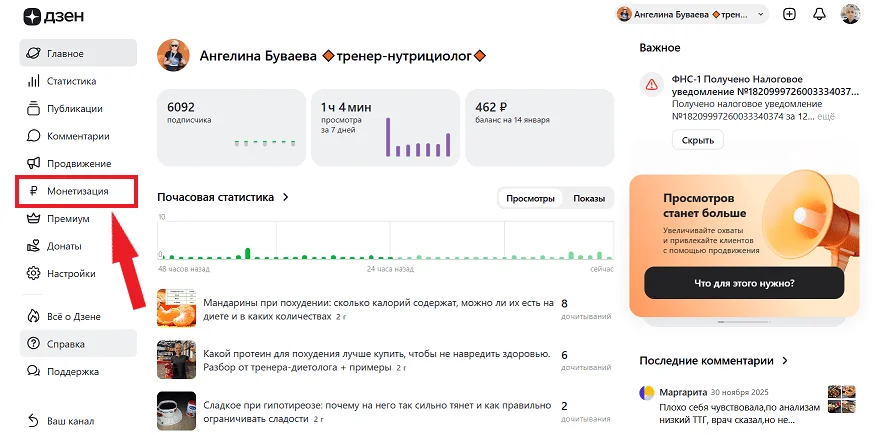Click the Публикации stack icon
This screenshot has height=435, width=883.
pos(34,109)
